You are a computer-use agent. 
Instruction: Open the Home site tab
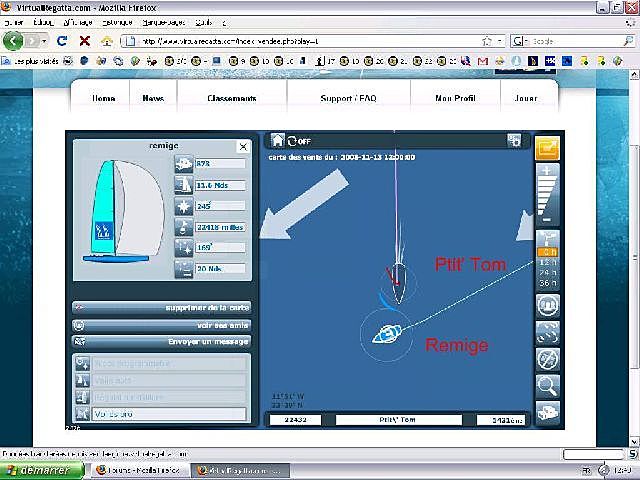click(103, 98)
